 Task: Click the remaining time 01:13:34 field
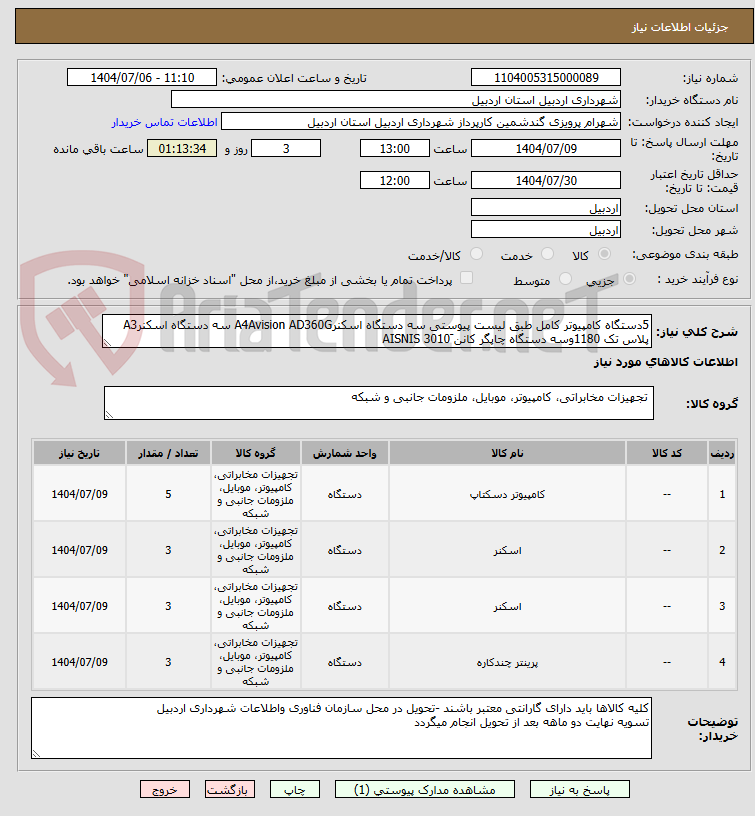(x=182, y=148)
